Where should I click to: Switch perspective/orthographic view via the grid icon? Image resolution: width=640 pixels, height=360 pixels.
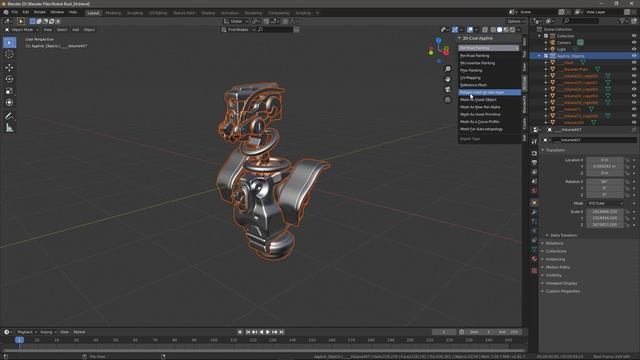coord(448,100)
